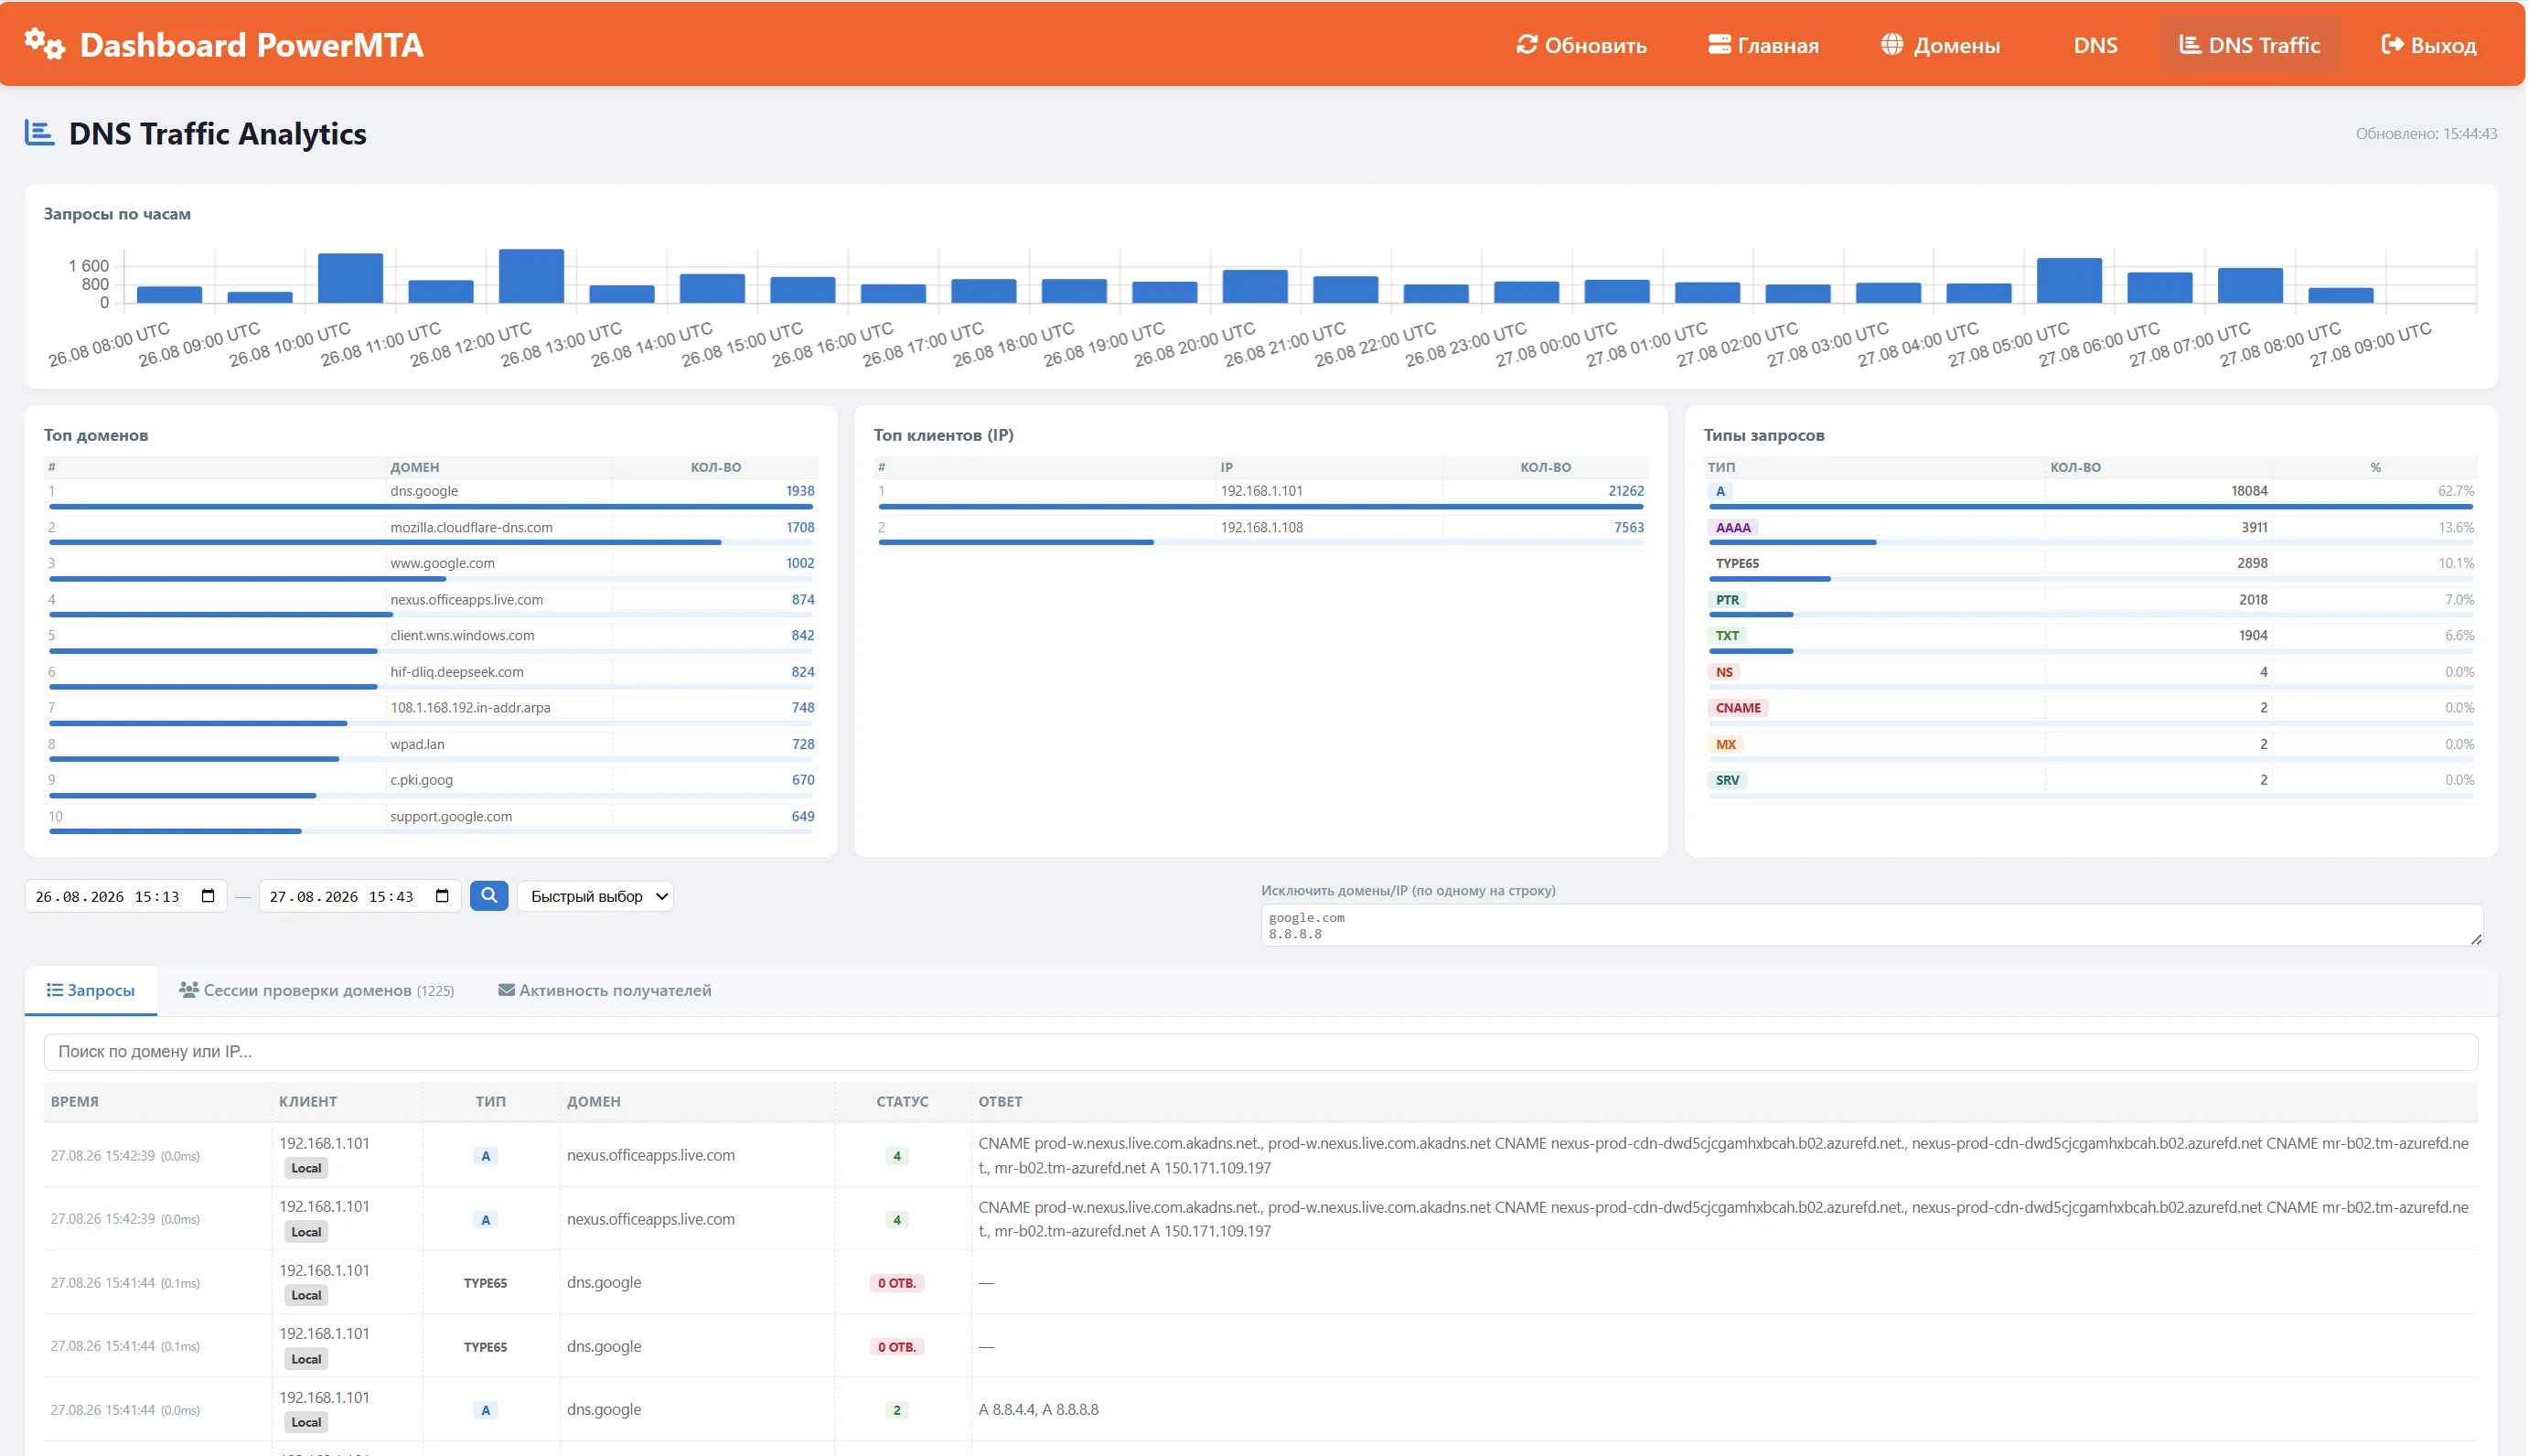This screenshot has height=1456, width=2529.
Task: Select the DNS Traffic nav item
Action: [2249, 45]
